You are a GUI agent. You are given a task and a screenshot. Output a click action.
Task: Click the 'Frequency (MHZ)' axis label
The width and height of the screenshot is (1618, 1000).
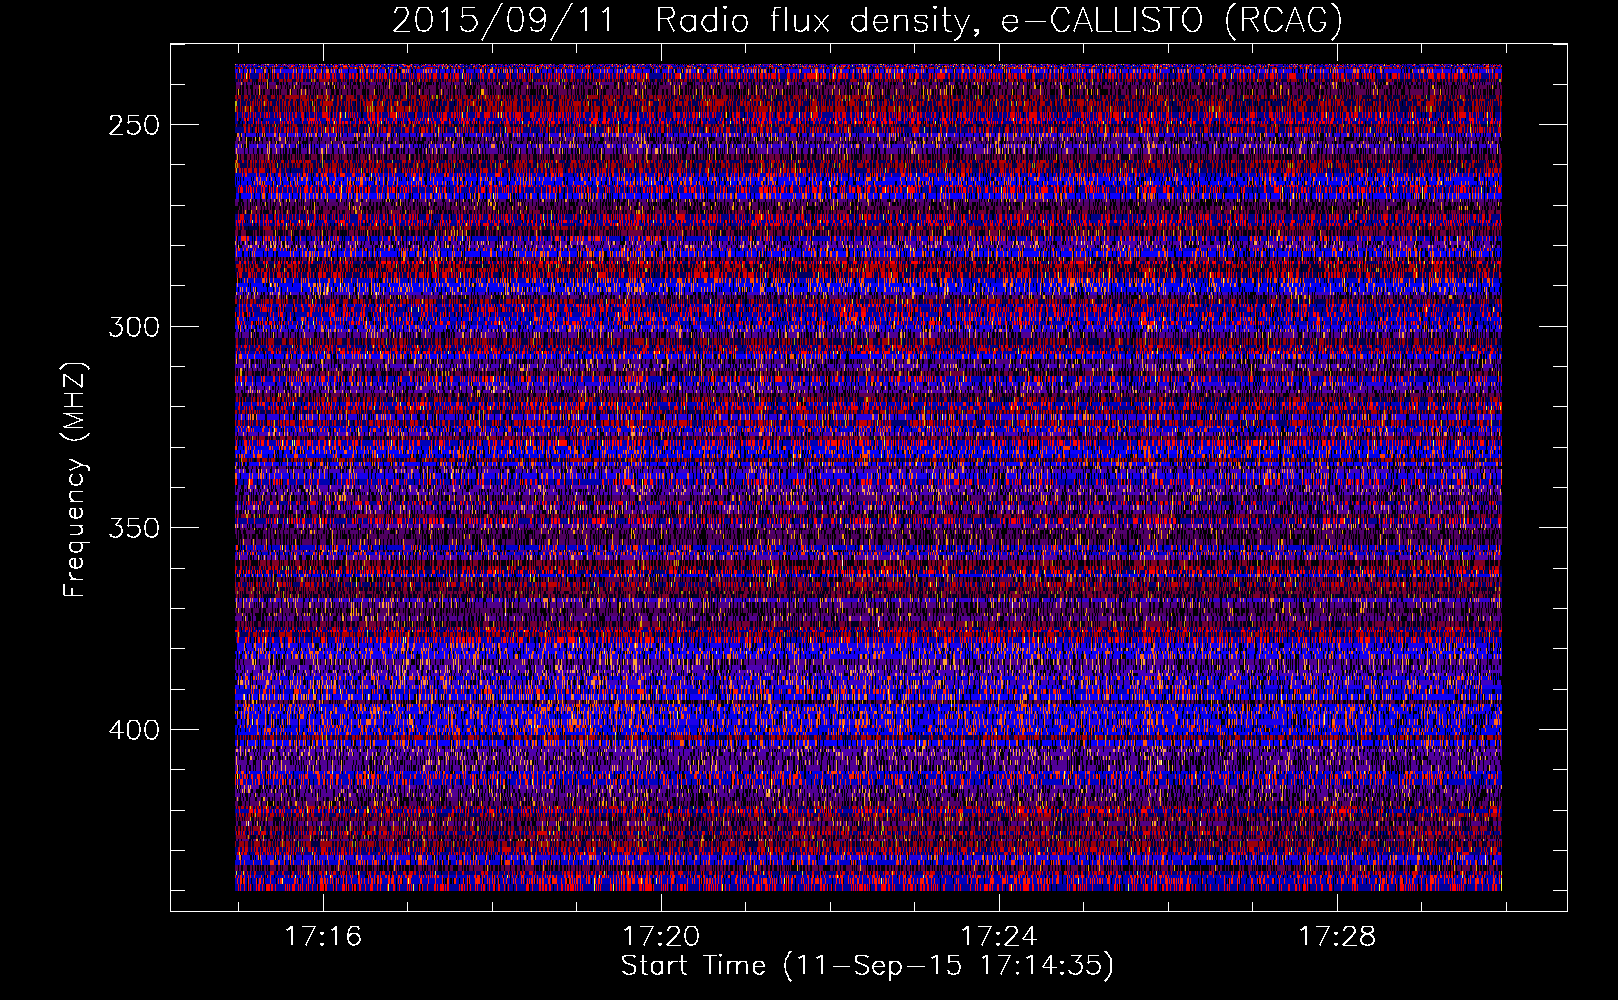[75, 479]
